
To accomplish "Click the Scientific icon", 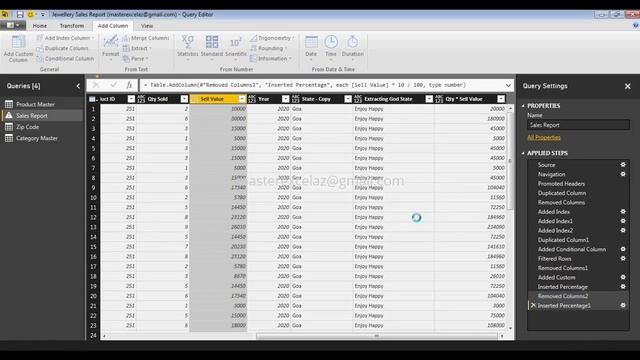I will [x=236, y=42].
